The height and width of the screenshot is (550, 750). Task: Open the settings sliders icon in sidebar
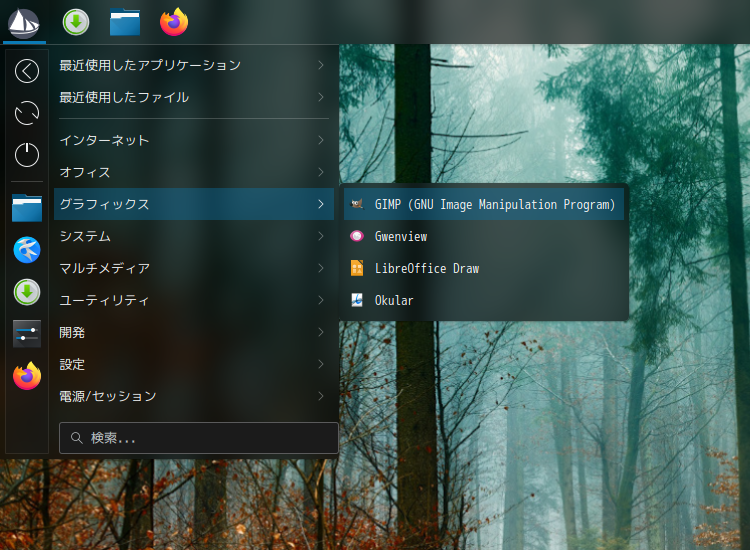tap(27, 333)
